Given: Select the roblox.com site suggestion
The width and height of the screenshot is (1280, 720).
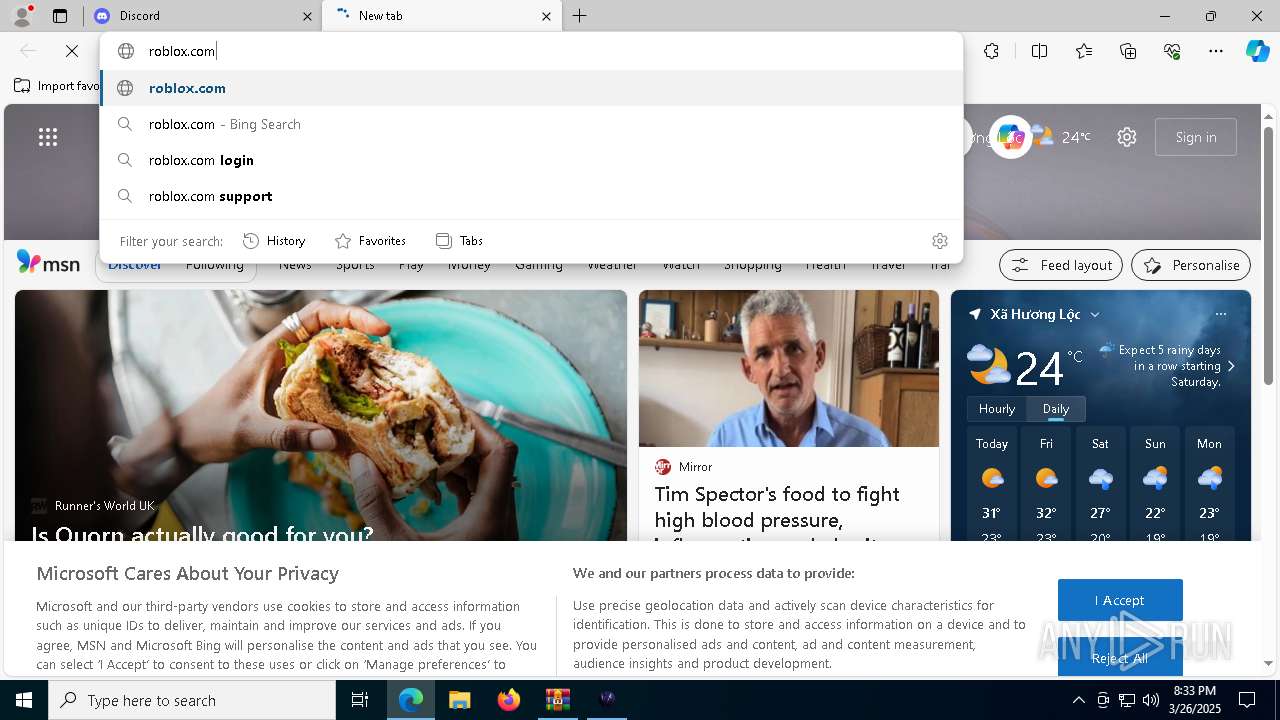Looking at the screenshot, I should [531, 88].
